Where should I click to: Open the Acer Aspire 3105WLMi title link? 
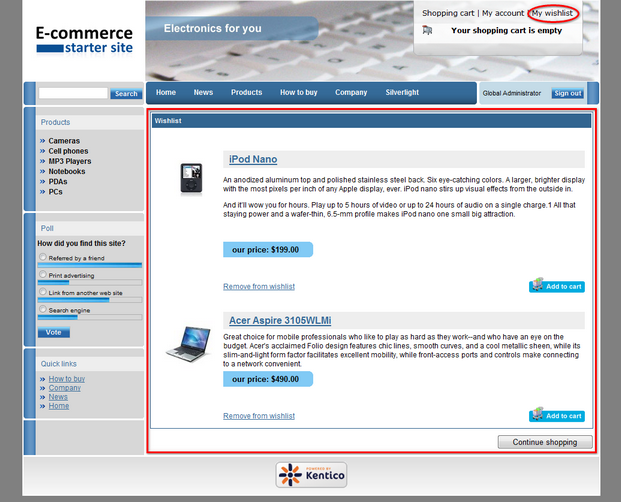(x=280, y=320)
